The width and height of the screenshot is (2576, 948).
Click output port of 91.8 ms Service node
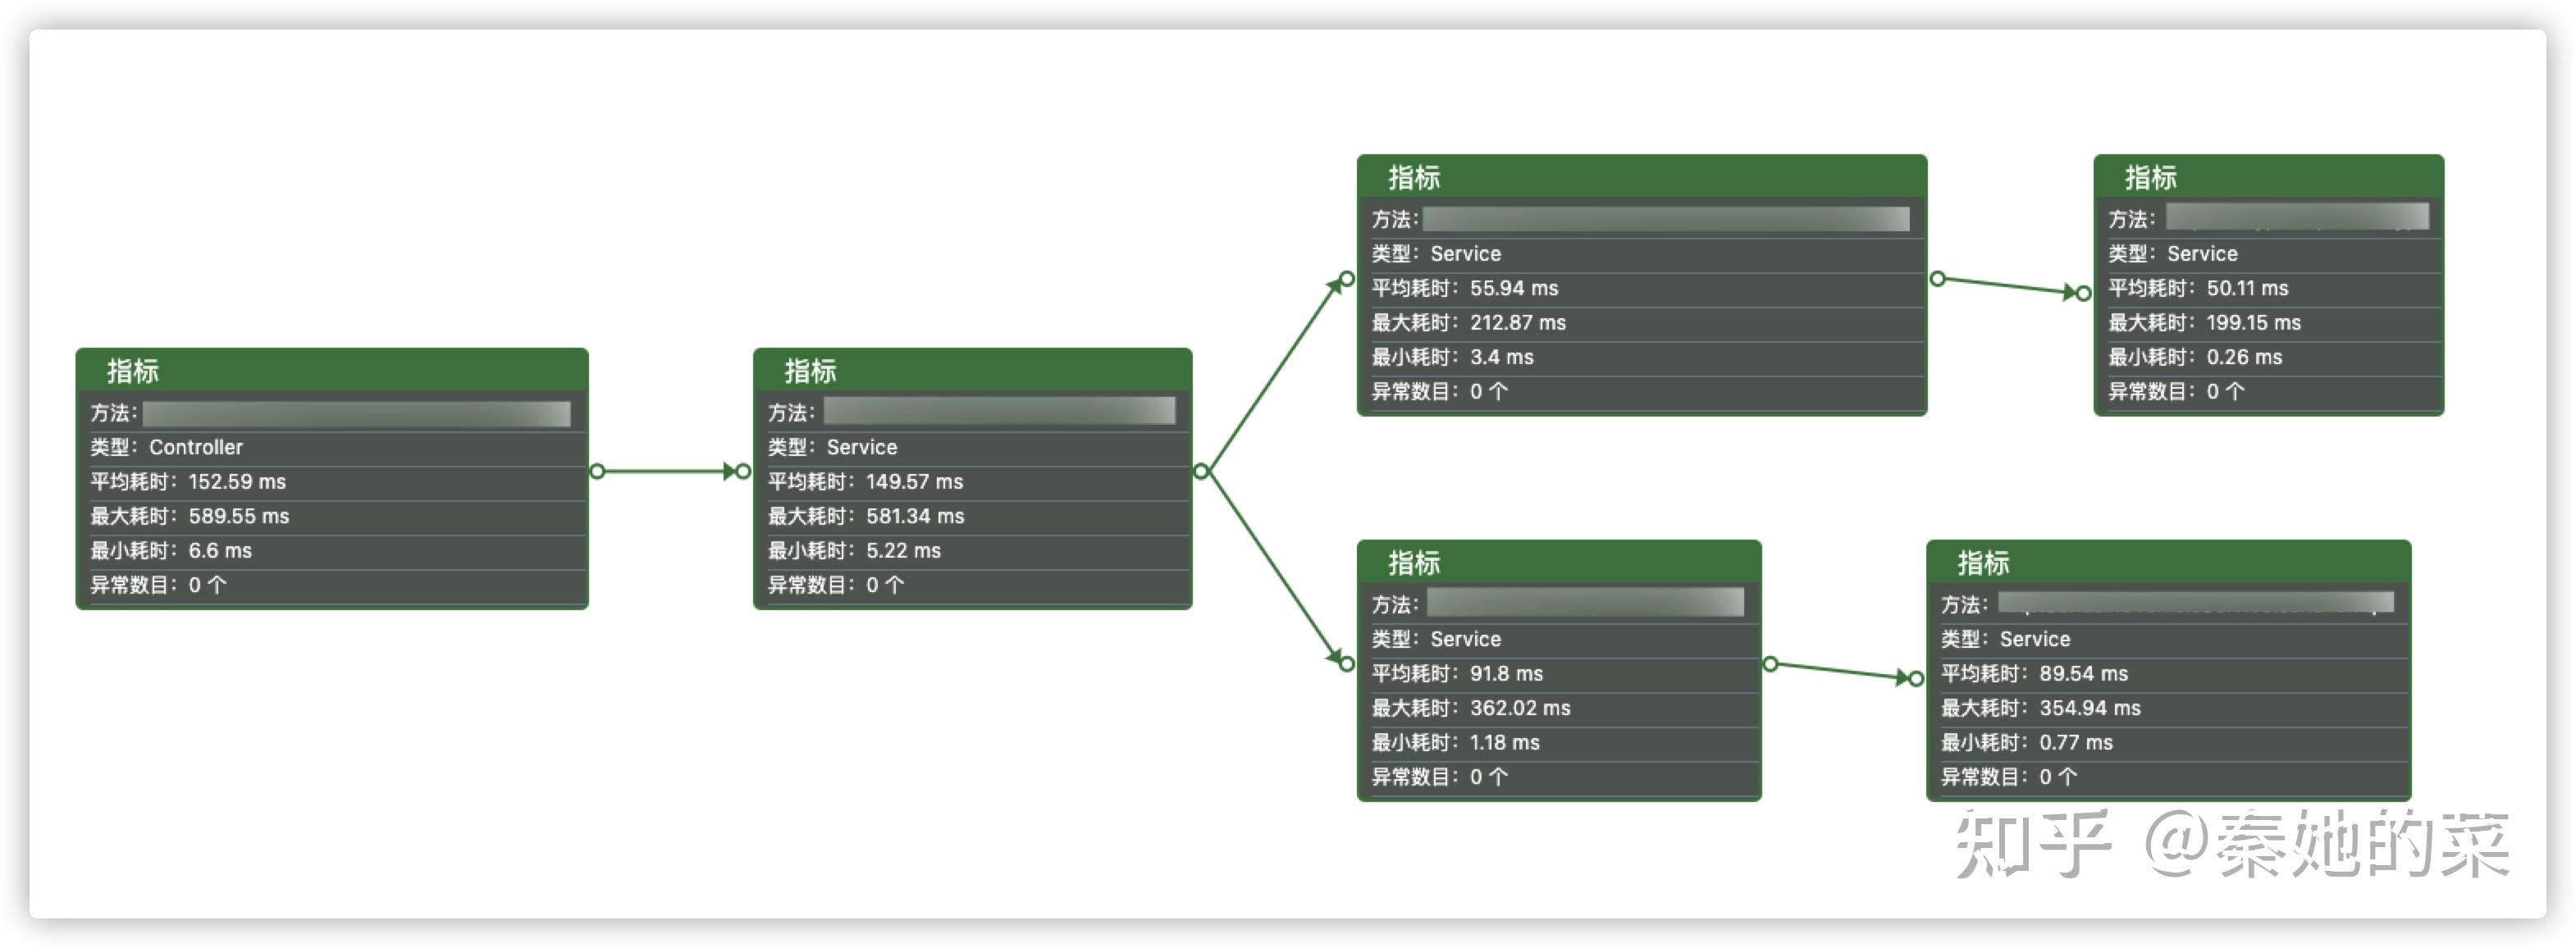1770,664
